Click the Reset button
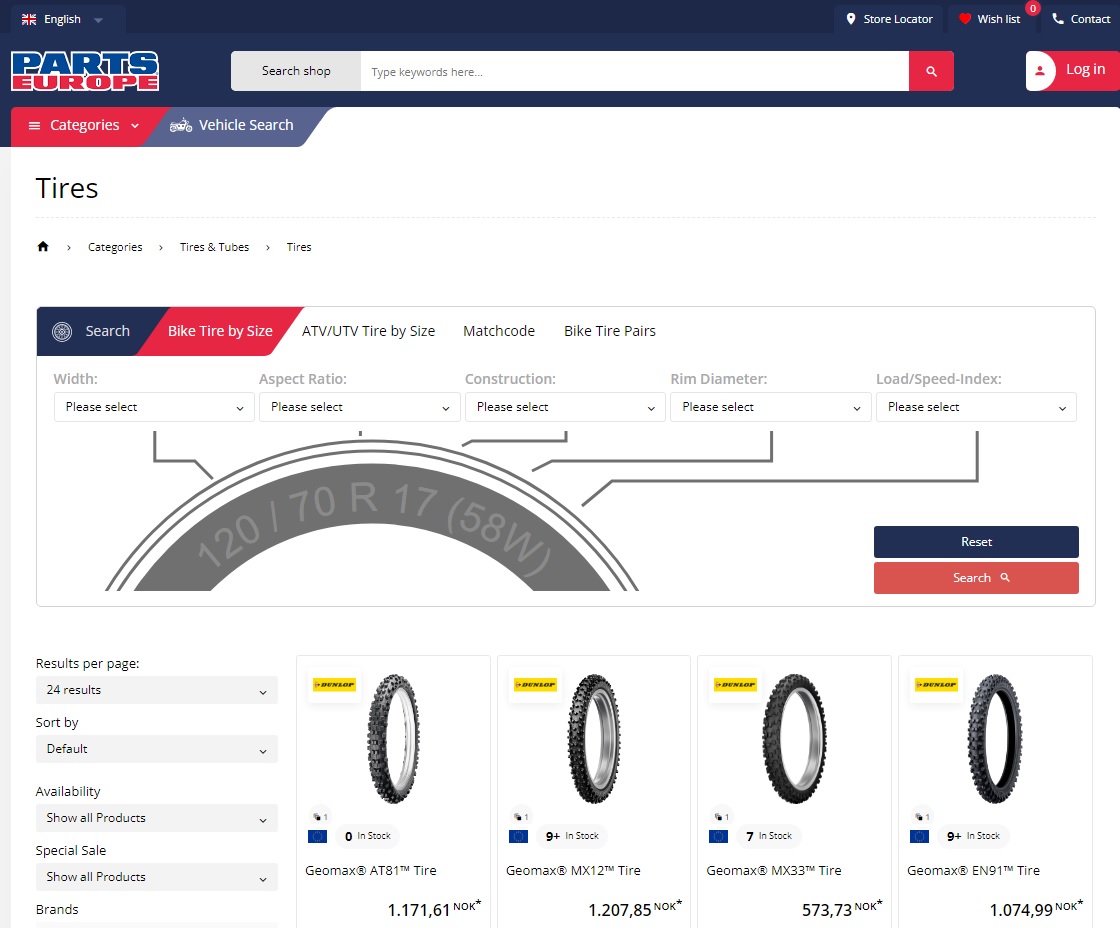 coord(976,542)
